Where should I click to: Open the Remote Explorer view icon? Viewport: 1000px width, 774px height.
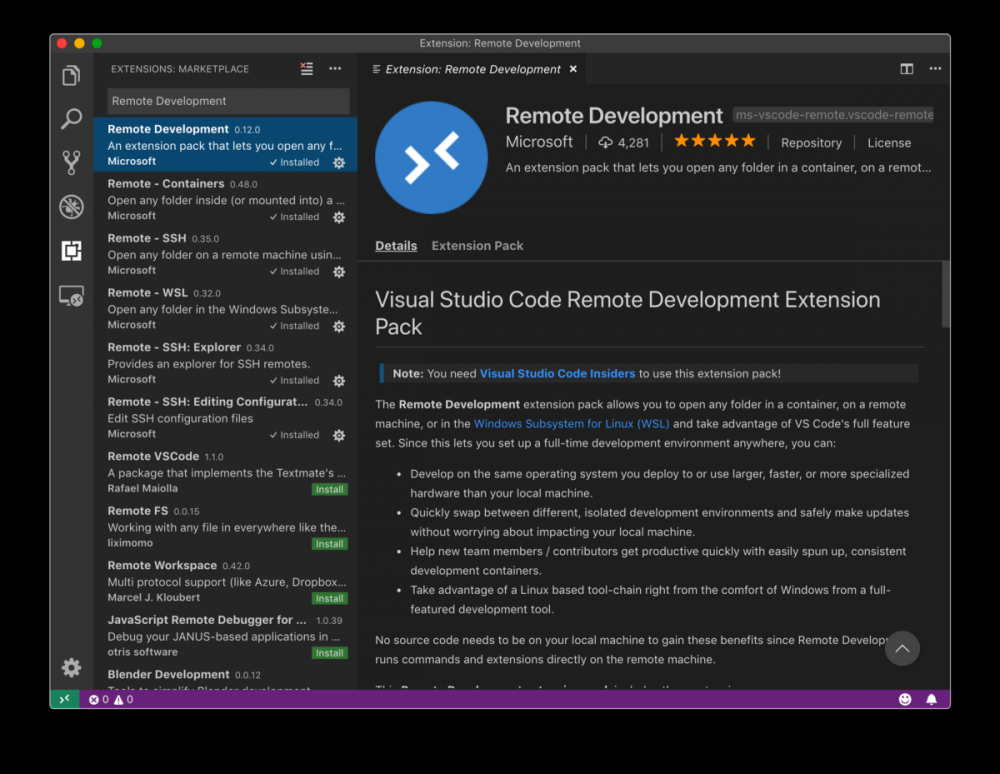[x=71, y=296]
